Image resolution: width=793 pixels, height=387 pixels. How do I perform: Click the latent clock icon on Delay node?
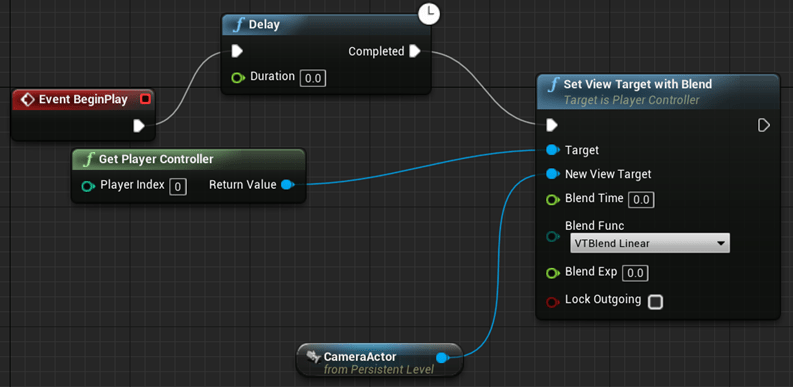pyautogui.click(x=429, y=14)
